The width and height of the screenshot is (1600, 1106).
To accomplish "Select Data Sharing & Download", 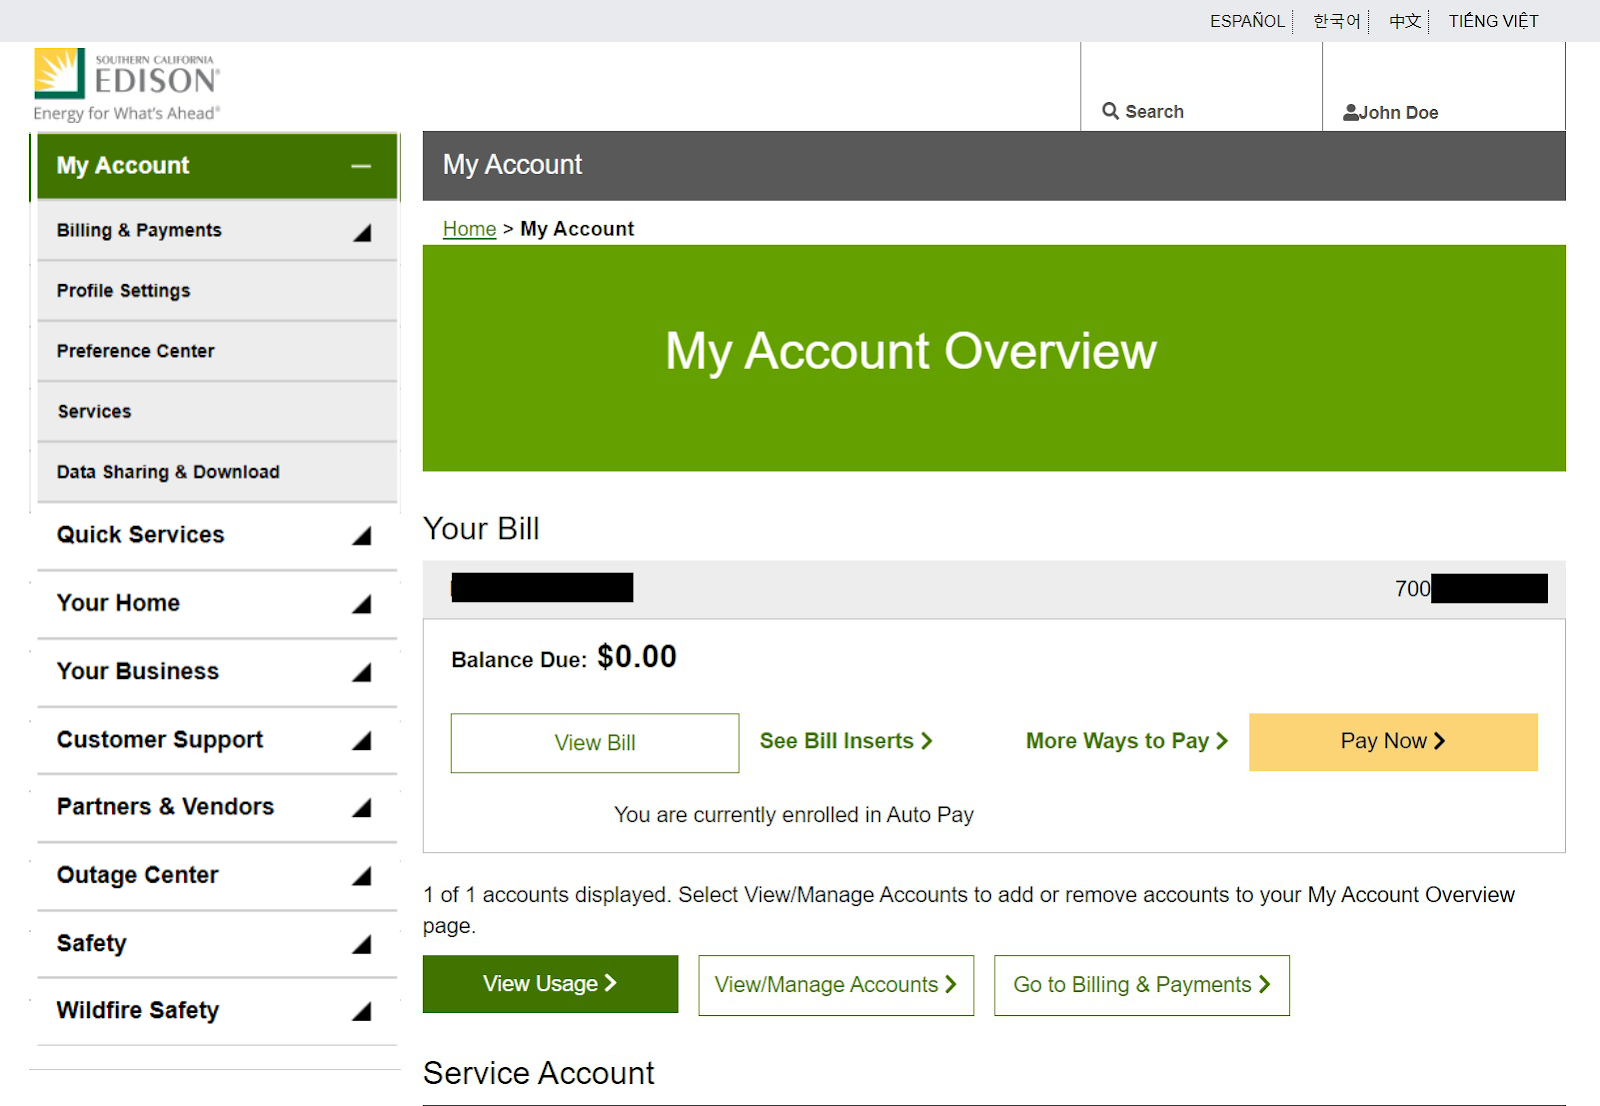I will click(167, 471).
